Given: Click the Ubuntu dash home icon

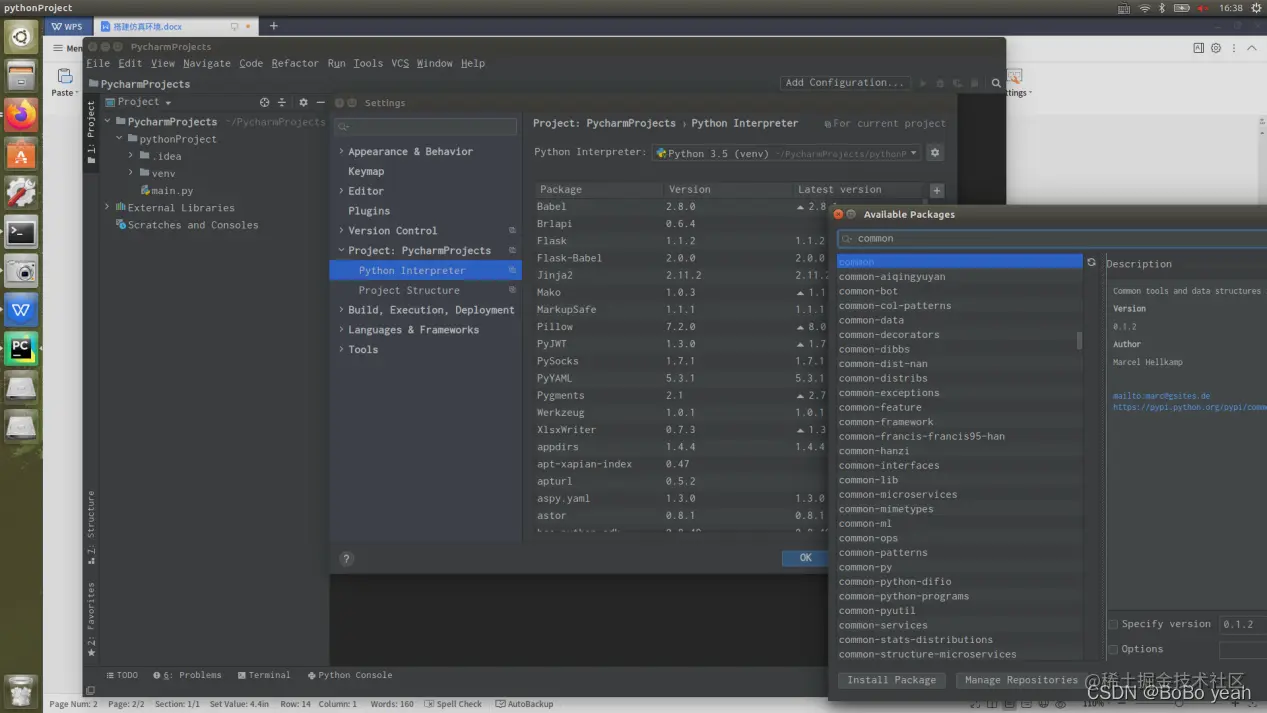Looking at the screenshot, I should pos(21,37).
